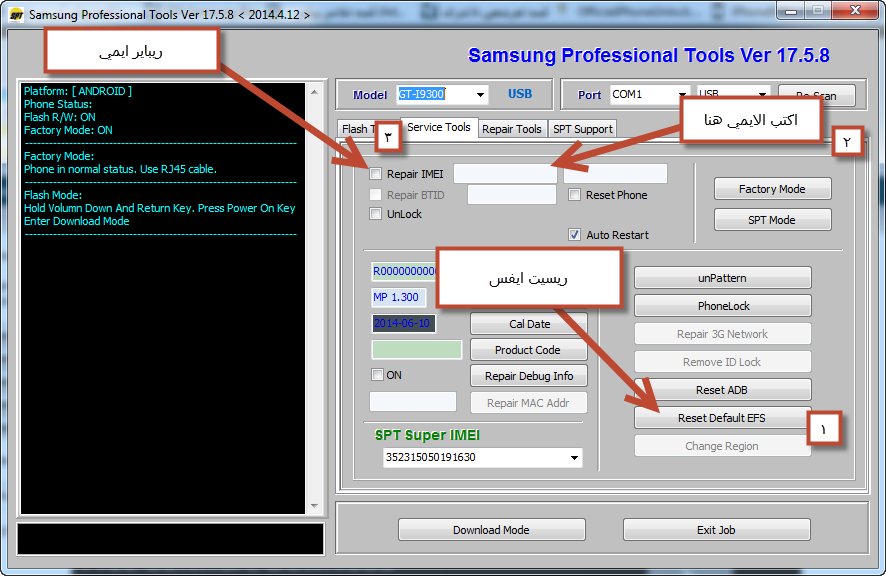Screen dimensions: 886x576
Task: Click the Re-Scan button
Action: (x=816, y=96)
